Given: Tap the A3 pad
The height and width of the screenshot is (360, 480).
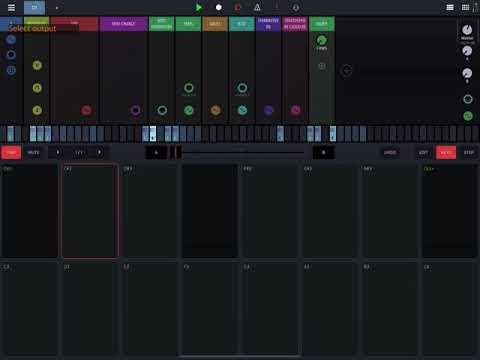Looking at the screenshot, I should [x=330, y=309].
